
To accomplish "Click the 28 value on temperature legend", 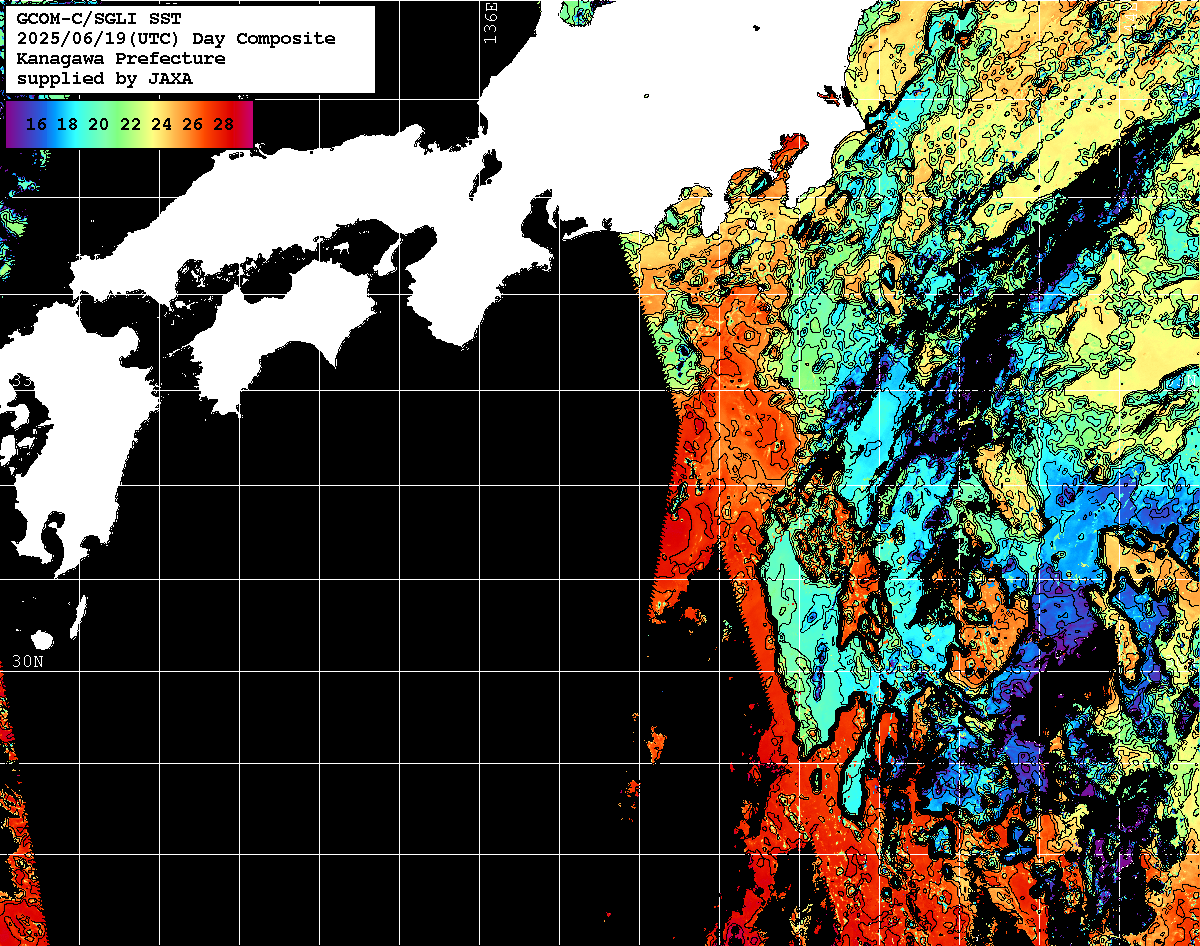I will click(224, 125).
